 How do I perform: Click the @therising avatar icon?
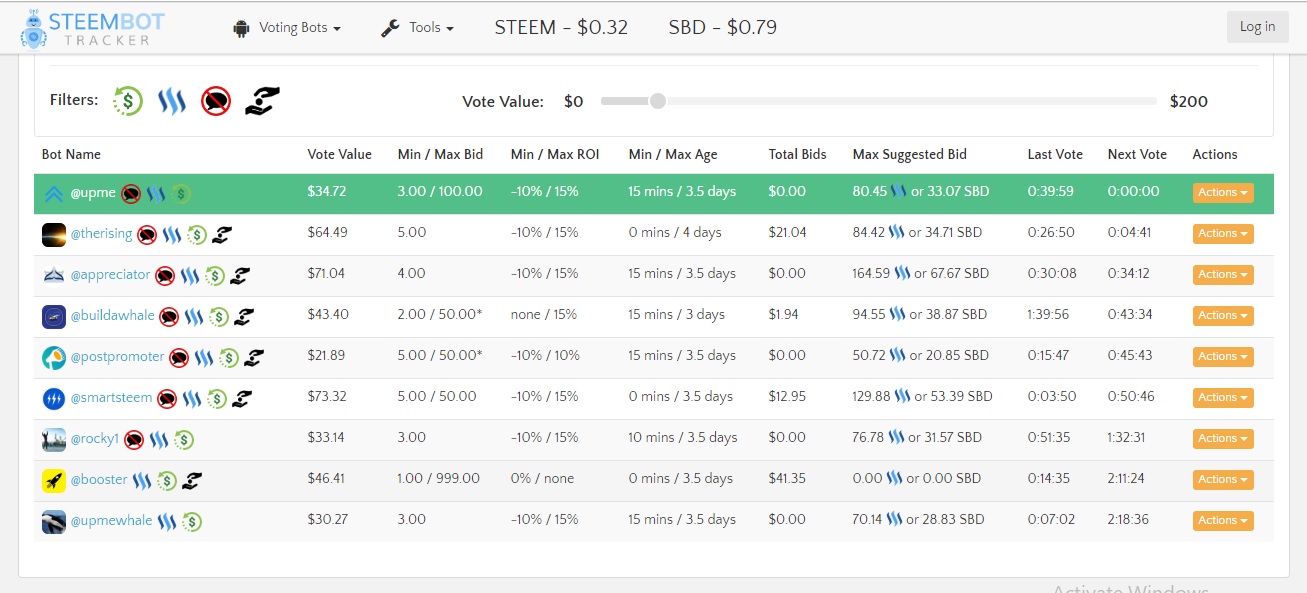[54, 234]
